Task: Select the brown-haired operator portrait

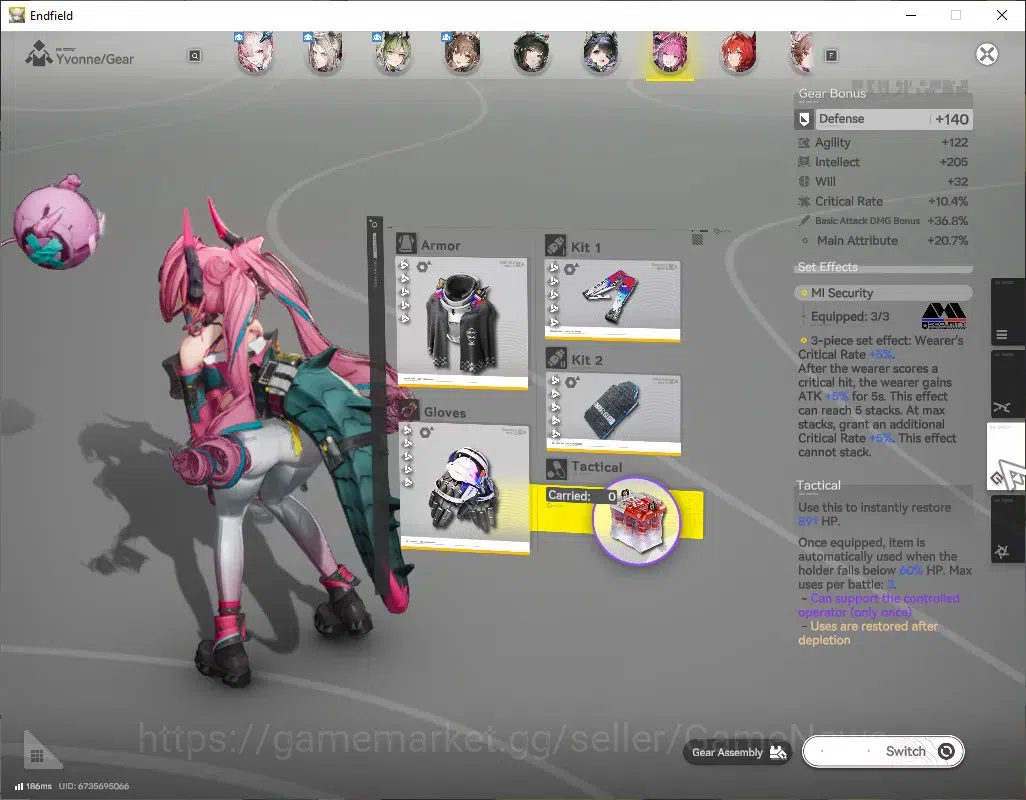Action: (x=462, y=53)
